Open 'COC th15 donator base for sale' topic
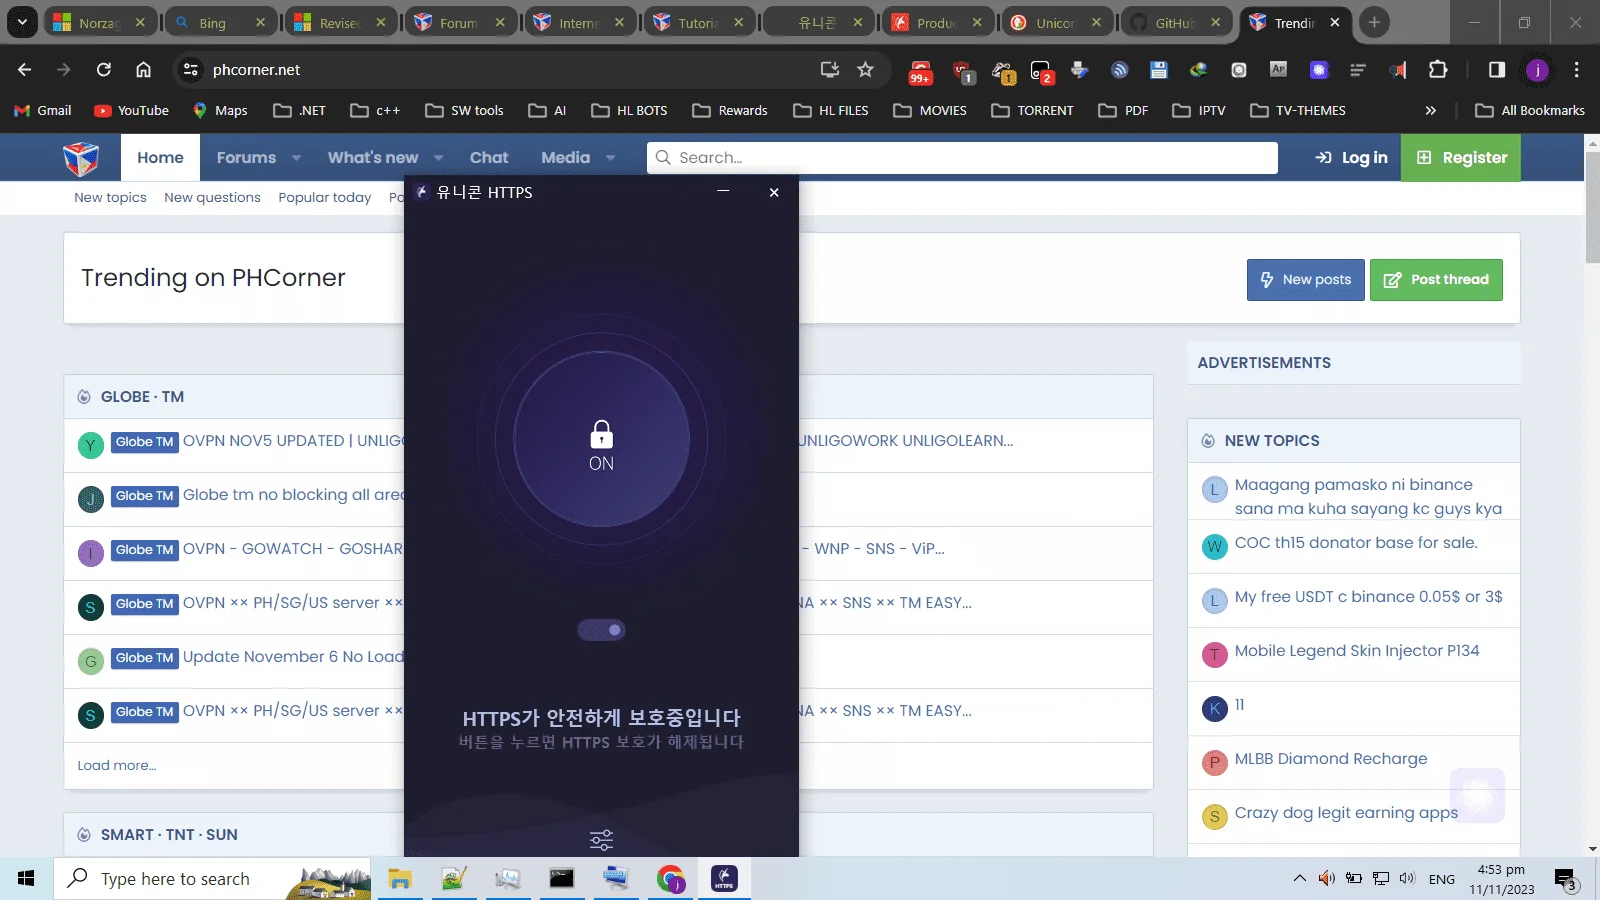The image size is (1600, 900). click(1356, 543)
